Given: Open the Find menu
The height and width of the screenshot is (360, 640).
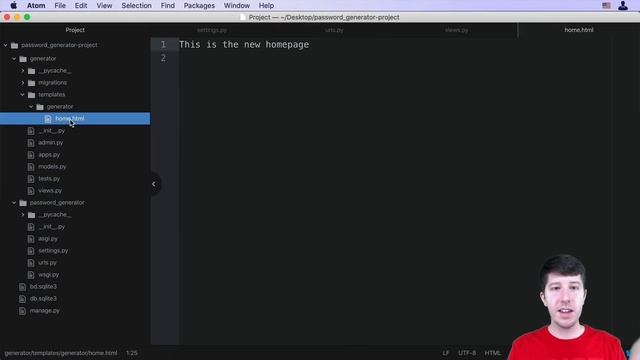Looking at the screenshot, I should [x=168, y=6].
